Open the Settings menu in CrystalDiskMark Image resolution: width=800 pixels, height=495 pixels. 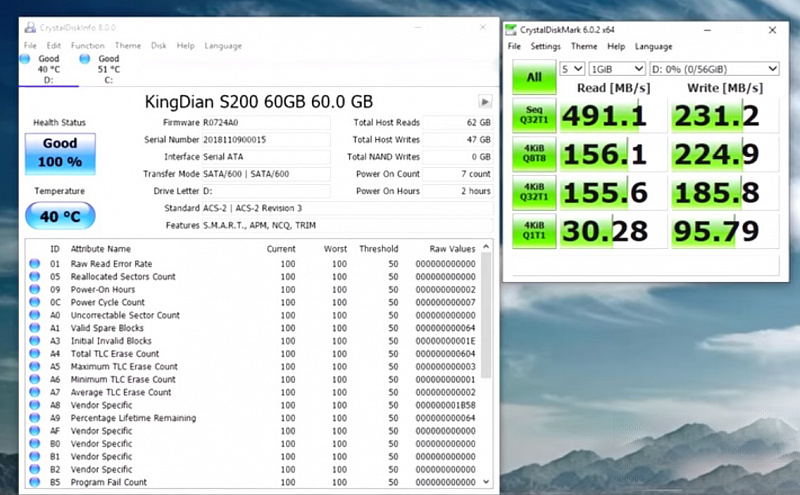click(x=546, y=46)
